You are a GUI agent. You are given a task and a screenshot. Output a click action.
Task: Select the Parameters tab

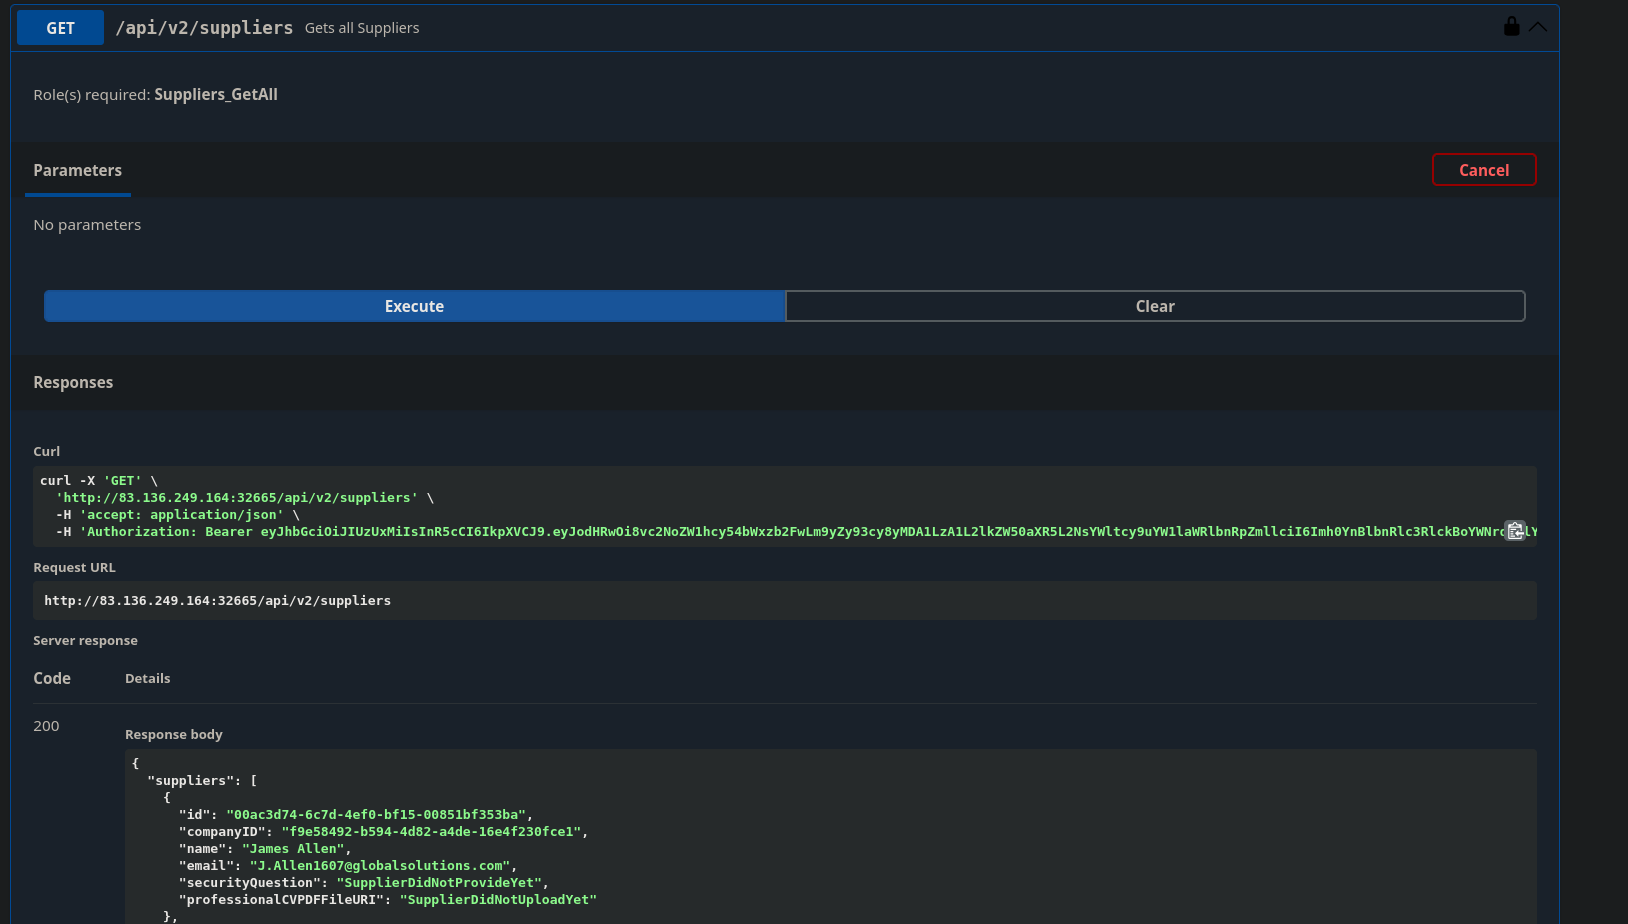click(77, 170)
